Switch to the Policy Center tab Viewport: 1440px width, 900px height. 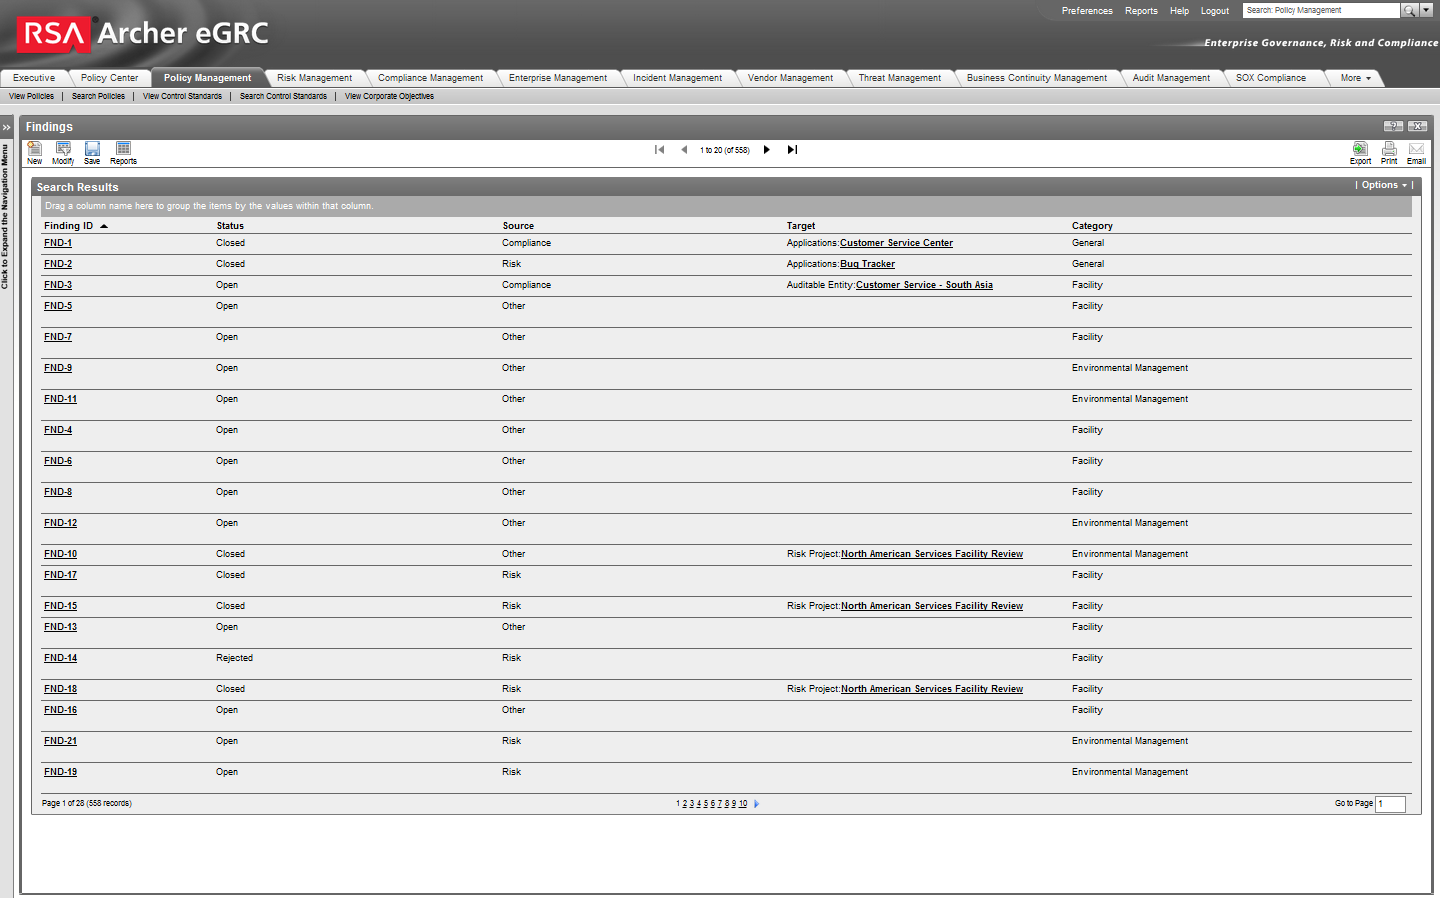tap(109, 78)
